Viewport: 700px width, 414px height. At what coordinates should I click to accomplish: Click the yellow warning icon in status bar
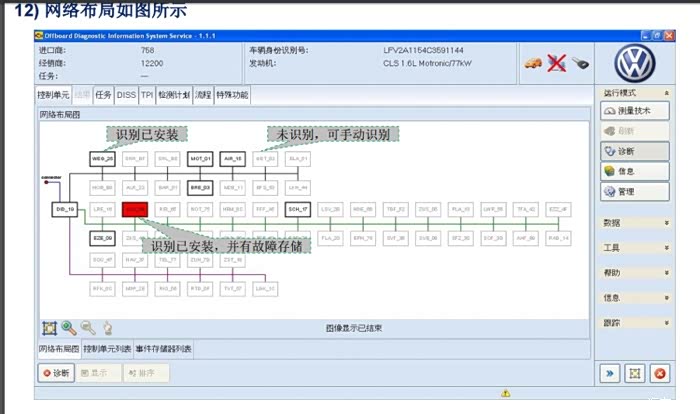pos(505,393)
